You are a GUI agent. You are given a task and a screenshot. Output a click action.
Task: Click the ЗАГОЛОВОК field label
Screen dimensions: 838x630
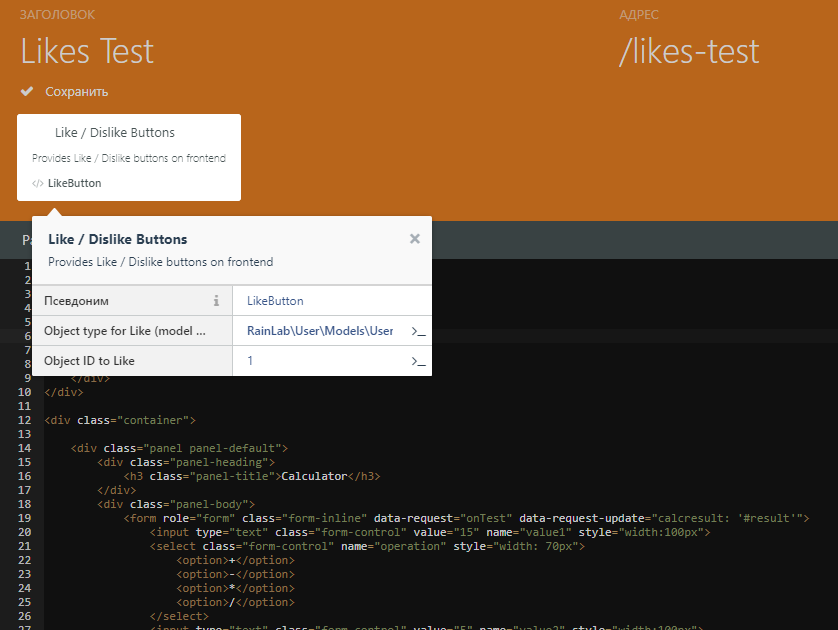point(57,14)
